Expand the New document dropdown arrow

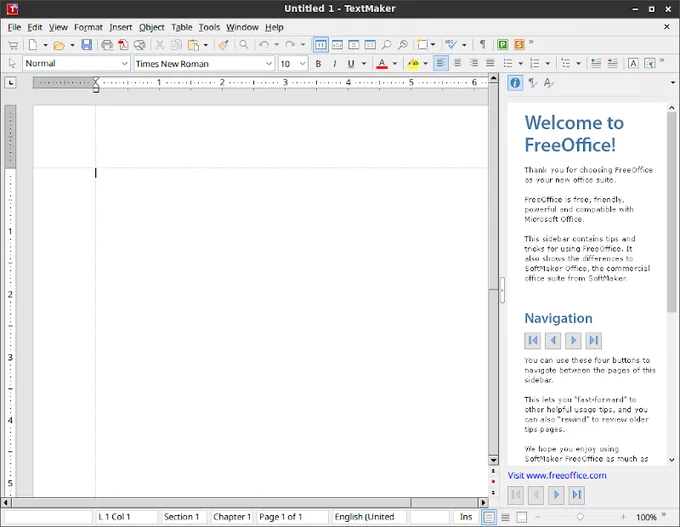point(45,45)
